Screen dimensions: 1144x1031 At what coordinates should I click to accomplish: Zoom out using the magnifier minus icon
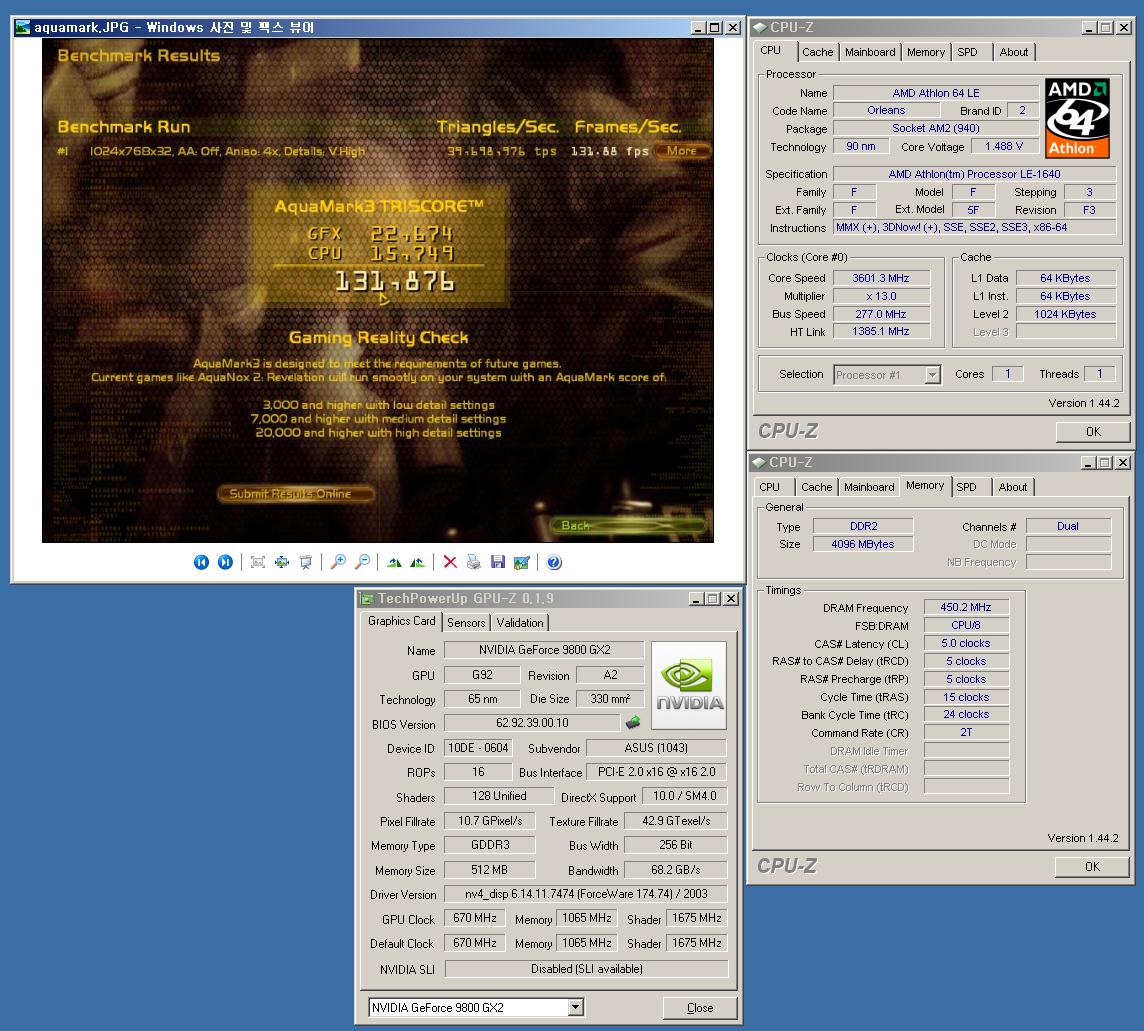[362, 562]
